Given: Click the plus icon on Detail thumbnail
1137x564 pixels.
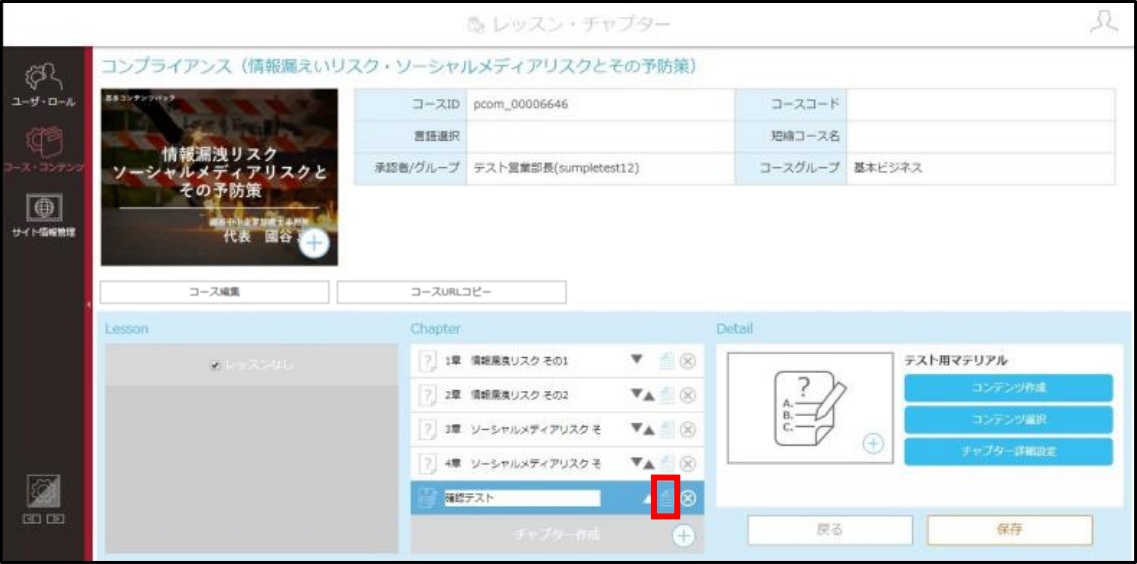Looking at the screenshot, I should click(x=874, y=443).
